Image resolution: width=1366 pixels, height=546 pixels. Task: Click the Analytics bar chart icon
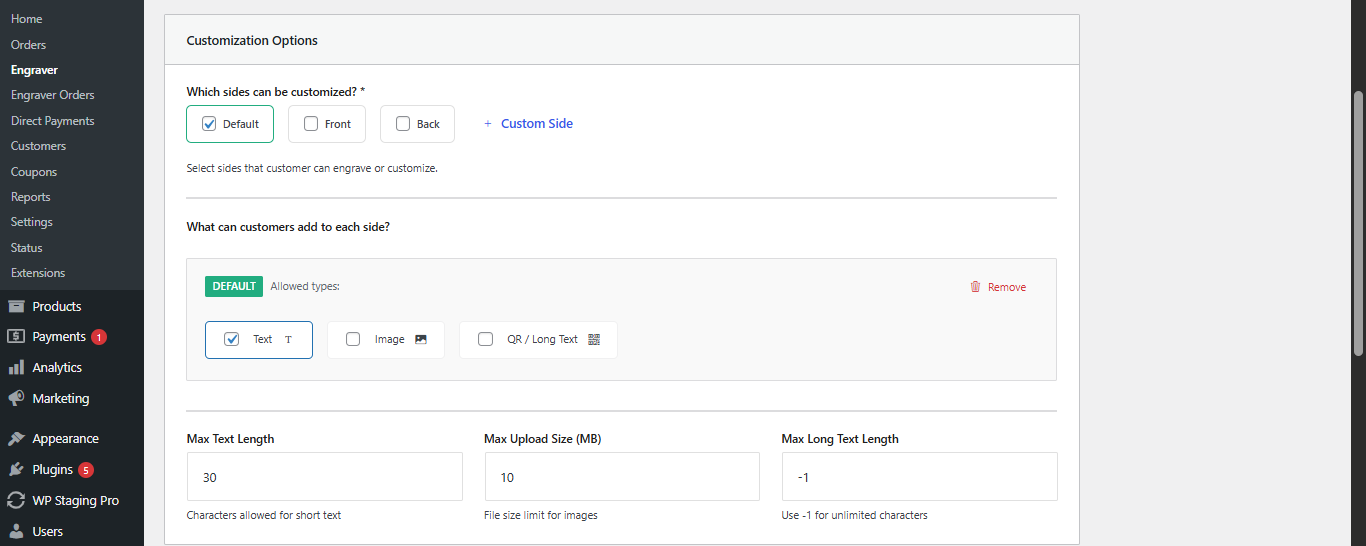pos(16,368)
